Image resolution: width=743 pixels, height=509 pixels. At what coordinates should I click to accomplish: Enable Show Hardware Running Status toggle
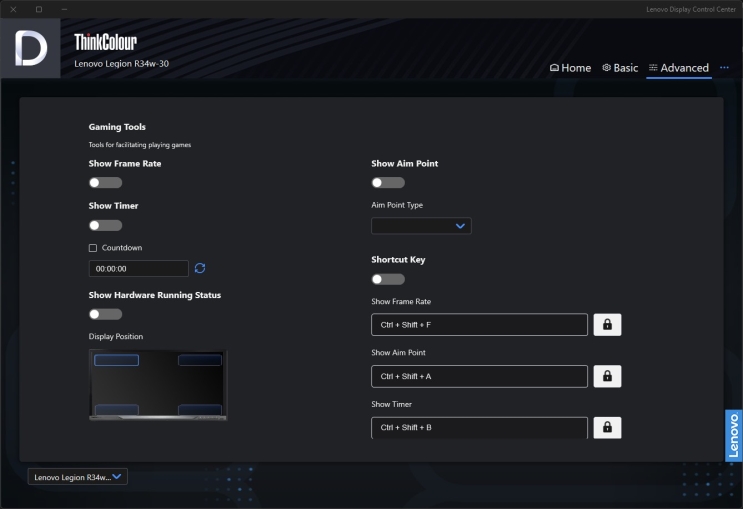pyautogui.click(x=105, y=314)
